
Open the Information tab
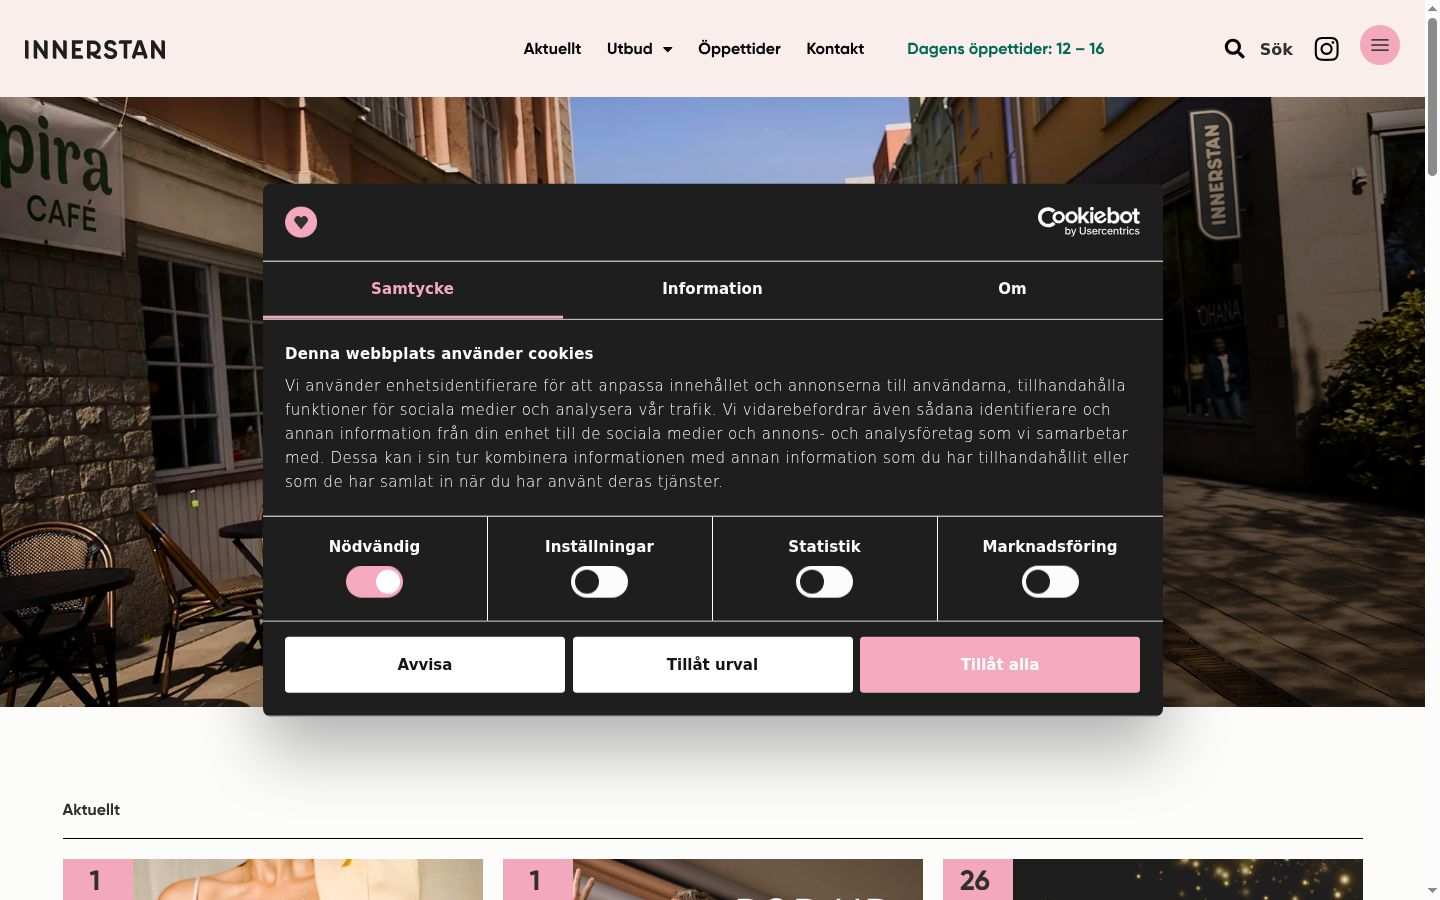712,289
